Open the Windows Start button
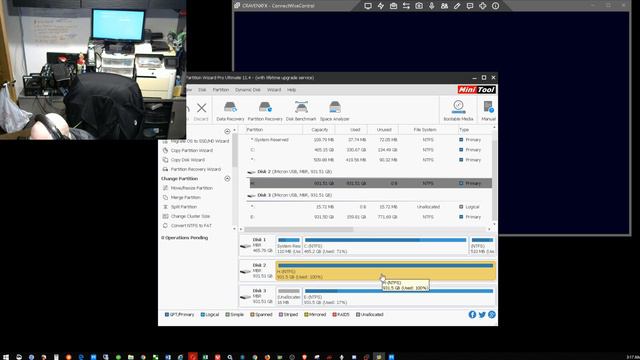The width and height of the screenshot is (640, 360). (x=6, y=357)
